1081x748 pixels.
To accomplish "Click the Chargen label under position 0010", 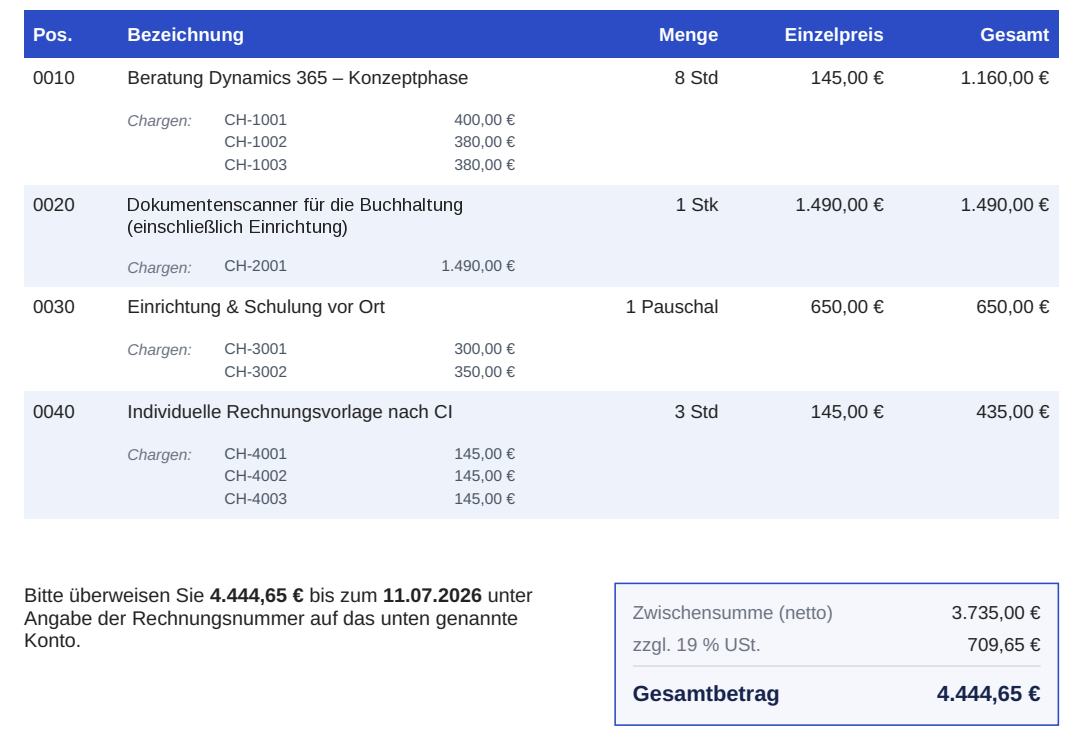I will 159,121.
